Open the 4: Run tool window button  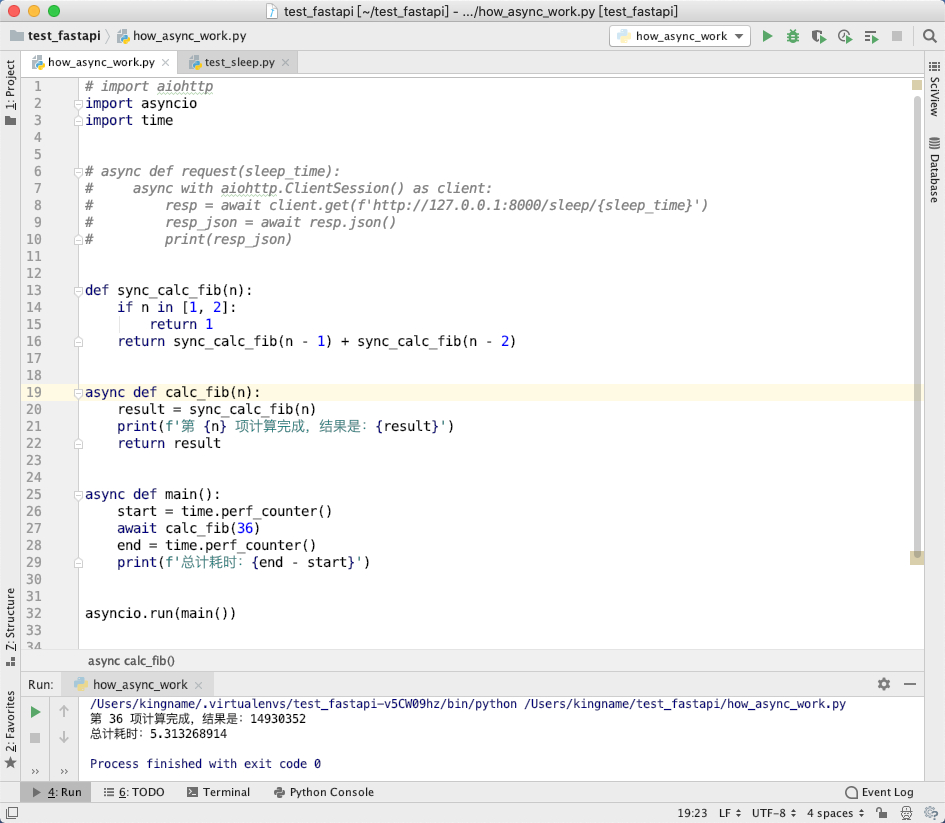tap(57, 792)
